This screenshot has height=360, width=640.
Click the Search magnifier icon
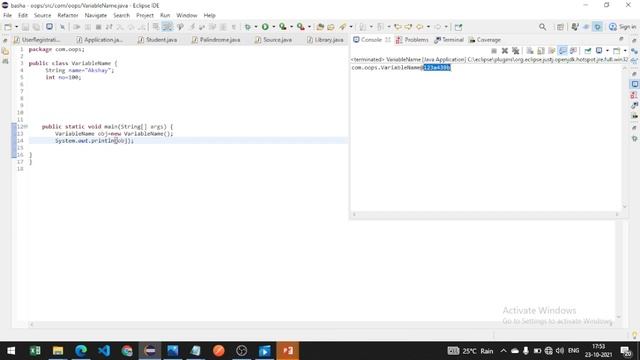pos(542,27)
